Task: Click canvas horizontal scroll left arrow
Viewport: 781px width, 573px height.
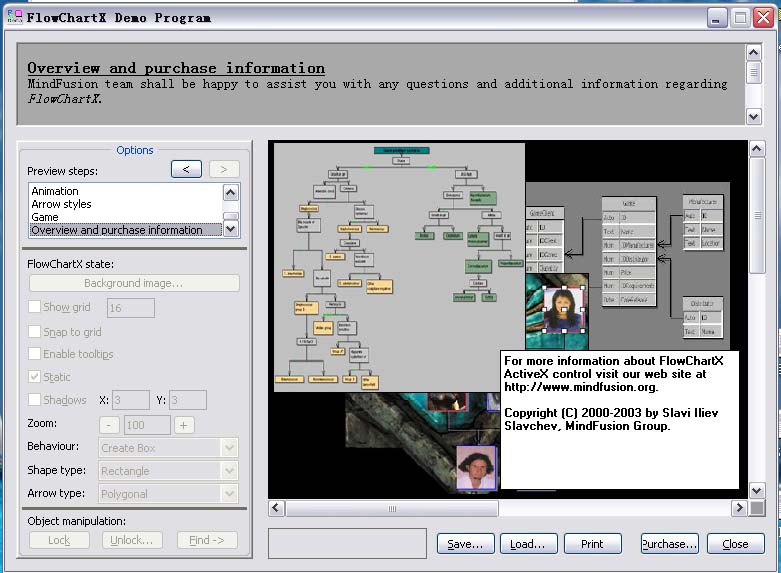Action: pyautogui.click(x=276, y=508)
